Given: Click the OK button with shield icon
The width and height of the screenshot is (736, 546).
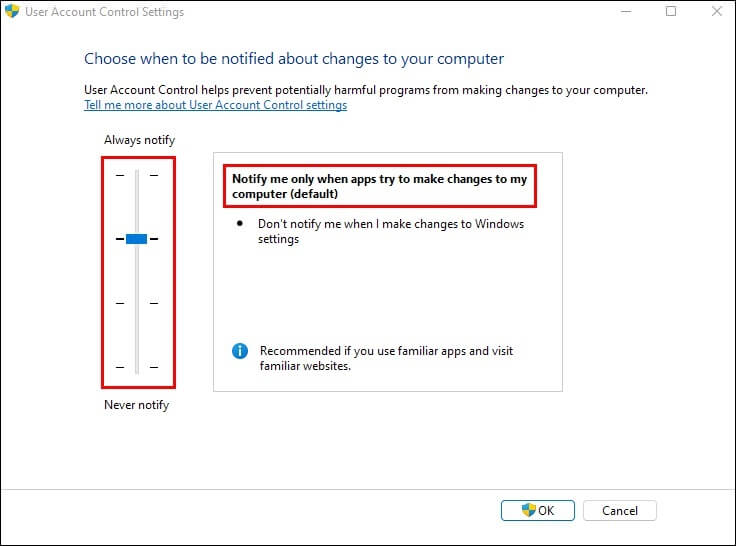Looking at the screenshot, I should click(x=537, y=510).
